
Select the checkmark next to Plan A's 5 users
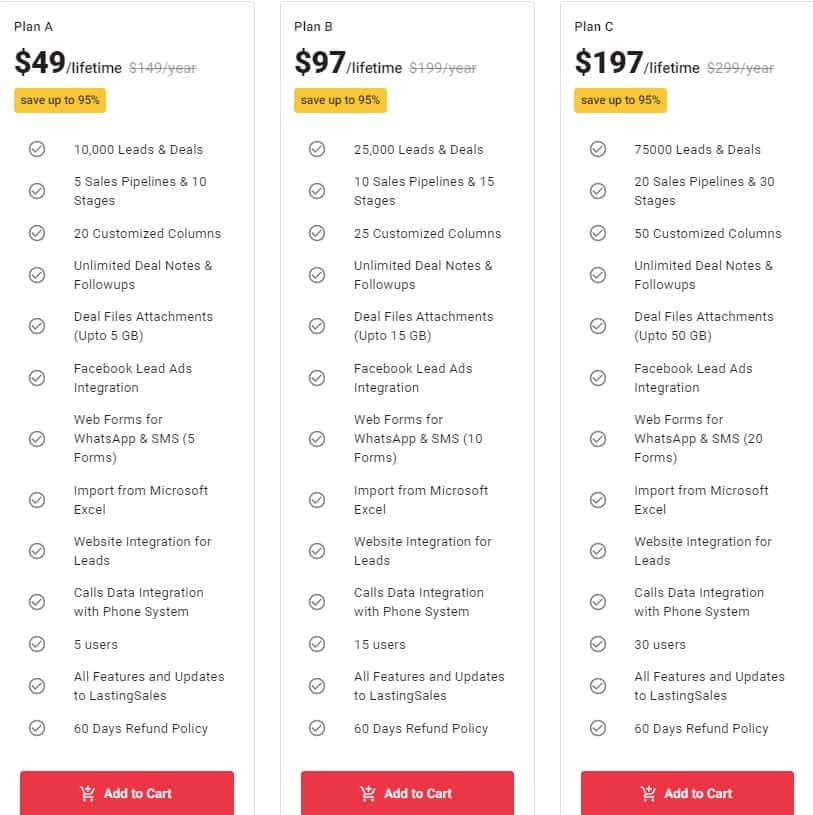coord(37,644)
